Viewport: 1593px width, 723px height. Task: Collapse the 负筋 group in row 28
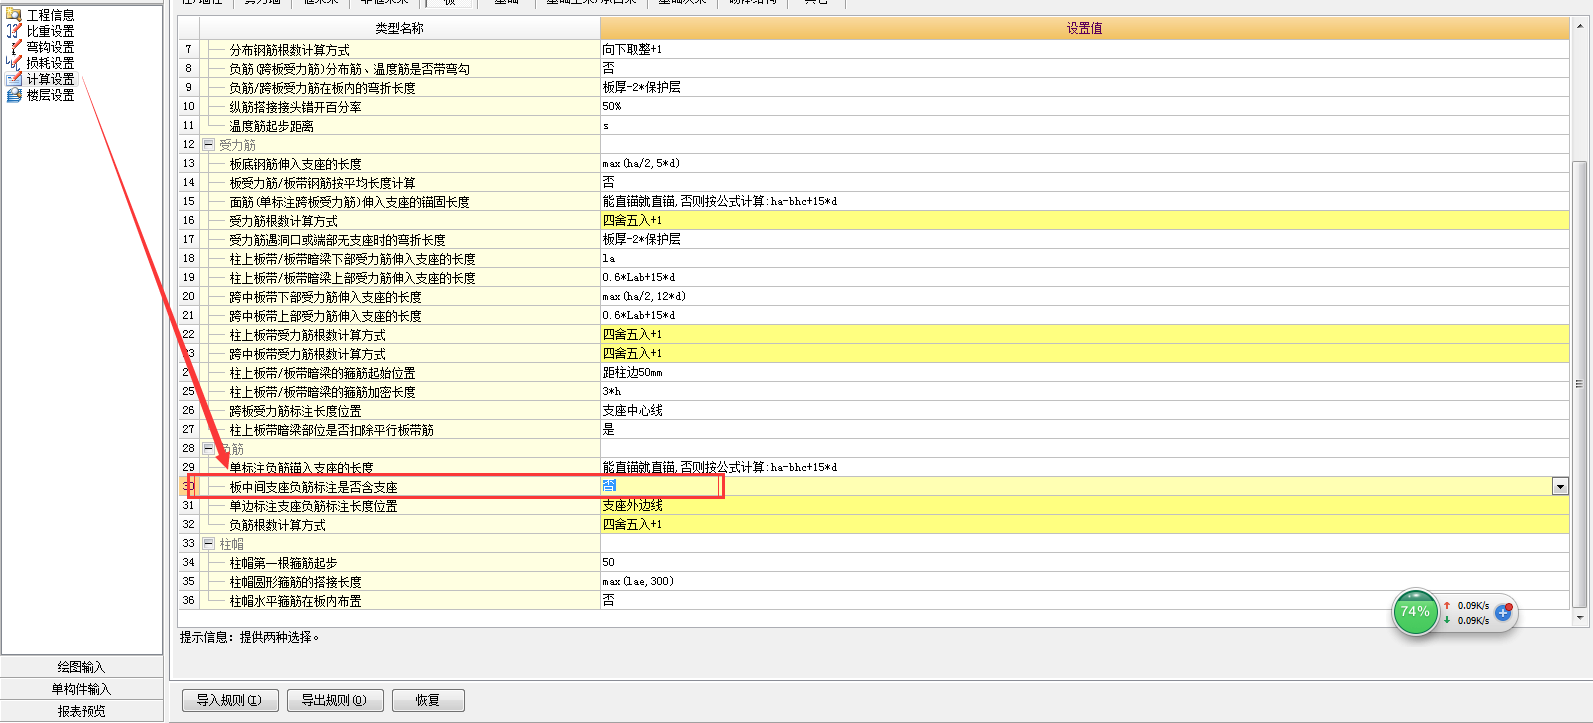click(208, 448)
